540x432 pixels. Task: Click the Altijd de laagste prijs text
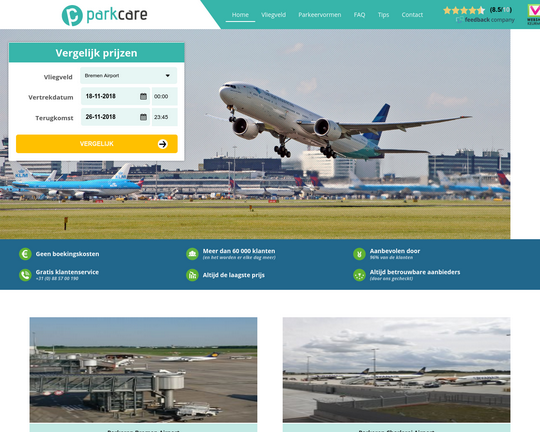click(x=233, y=275)
